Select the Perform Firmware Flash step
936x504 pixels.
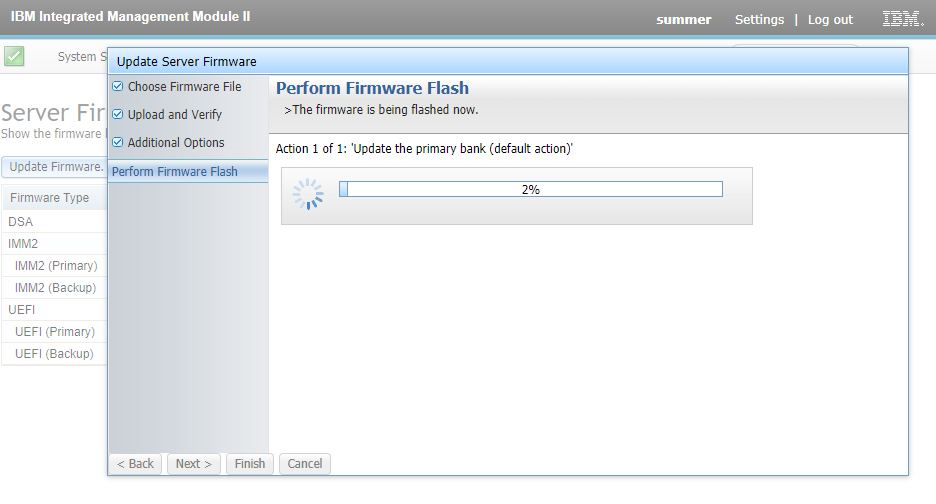coord(188,171)
